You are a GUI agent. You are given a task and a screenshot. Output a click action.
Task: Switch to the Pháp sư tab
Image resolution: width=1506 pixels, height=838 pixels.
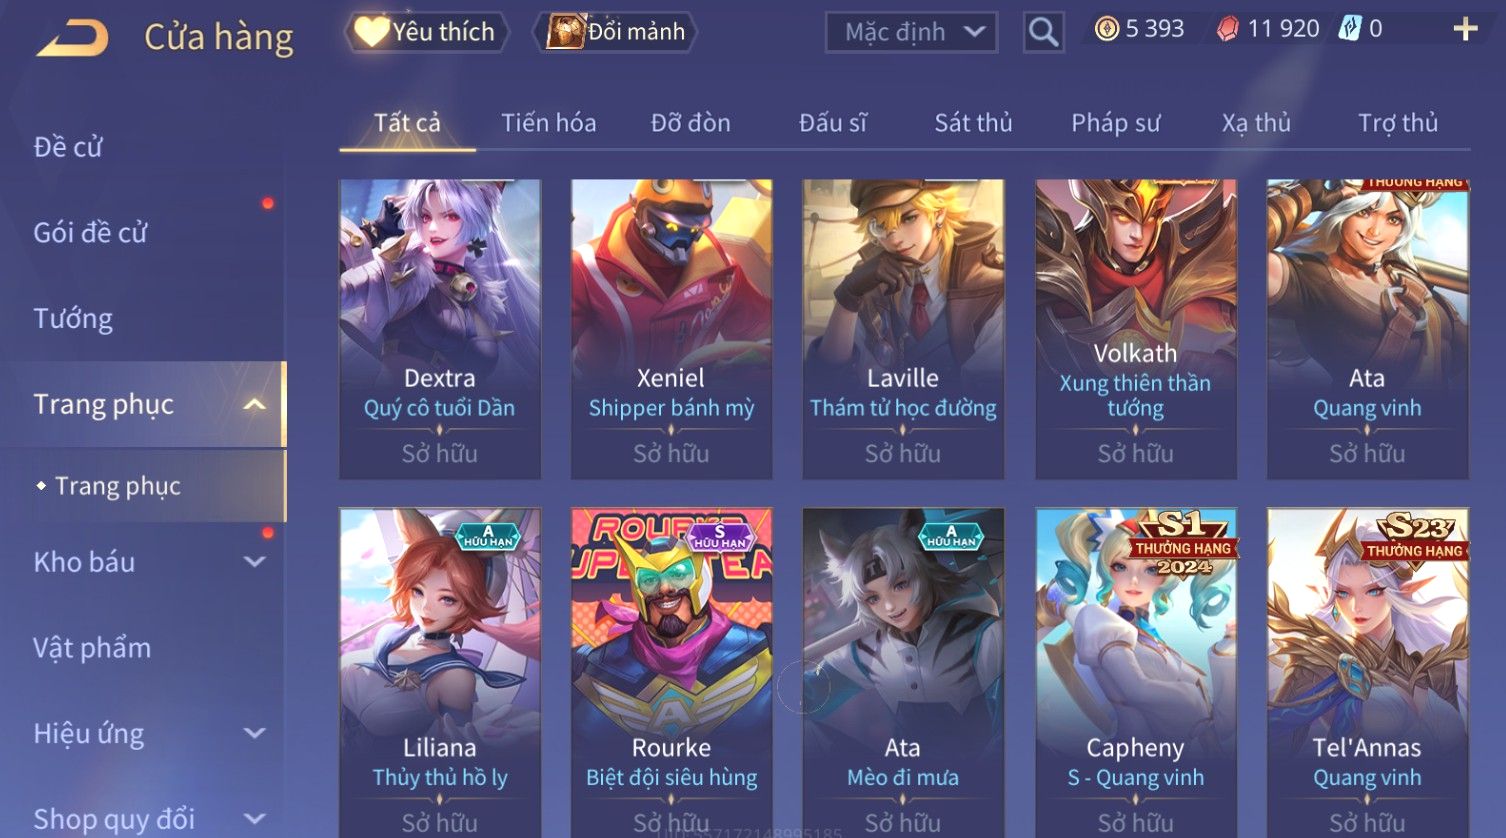[1115, 123]
